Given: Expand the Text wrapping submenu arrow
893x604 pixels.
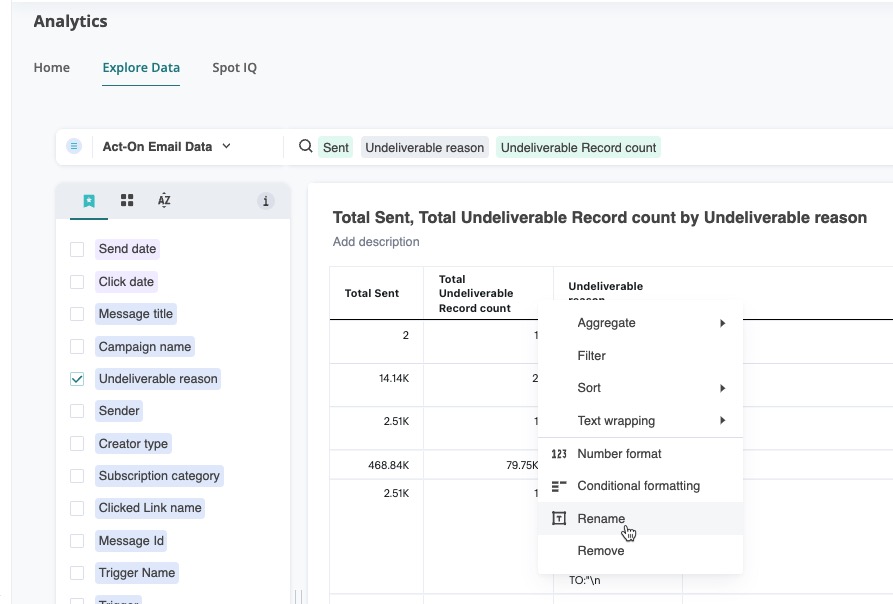Looking at the screenshot, I should [x=722, y=421].
